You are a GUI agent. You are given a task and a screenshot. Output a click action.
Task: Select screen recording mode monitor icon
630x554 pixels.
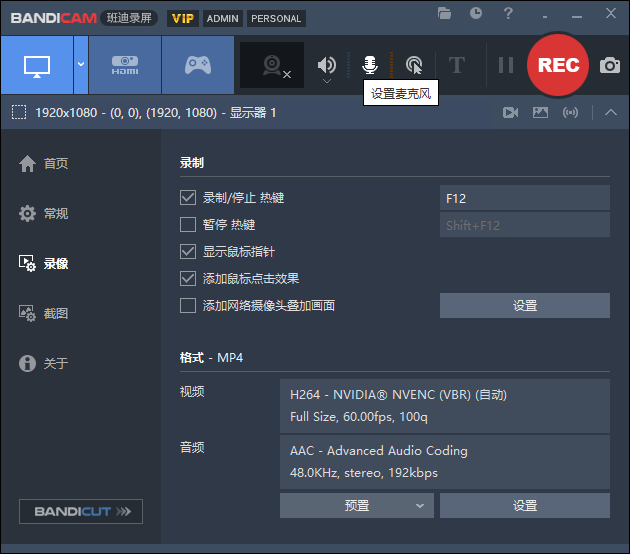[x=37, y=65]
